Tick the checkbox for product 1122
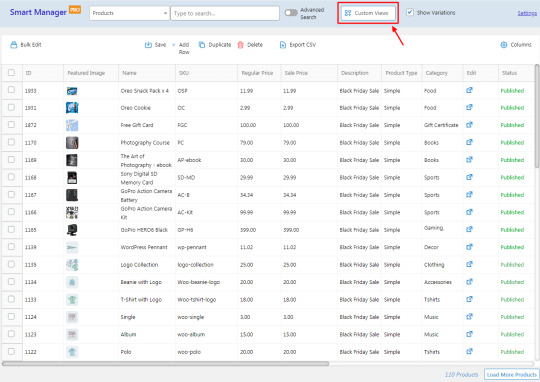 click(11, 352)
